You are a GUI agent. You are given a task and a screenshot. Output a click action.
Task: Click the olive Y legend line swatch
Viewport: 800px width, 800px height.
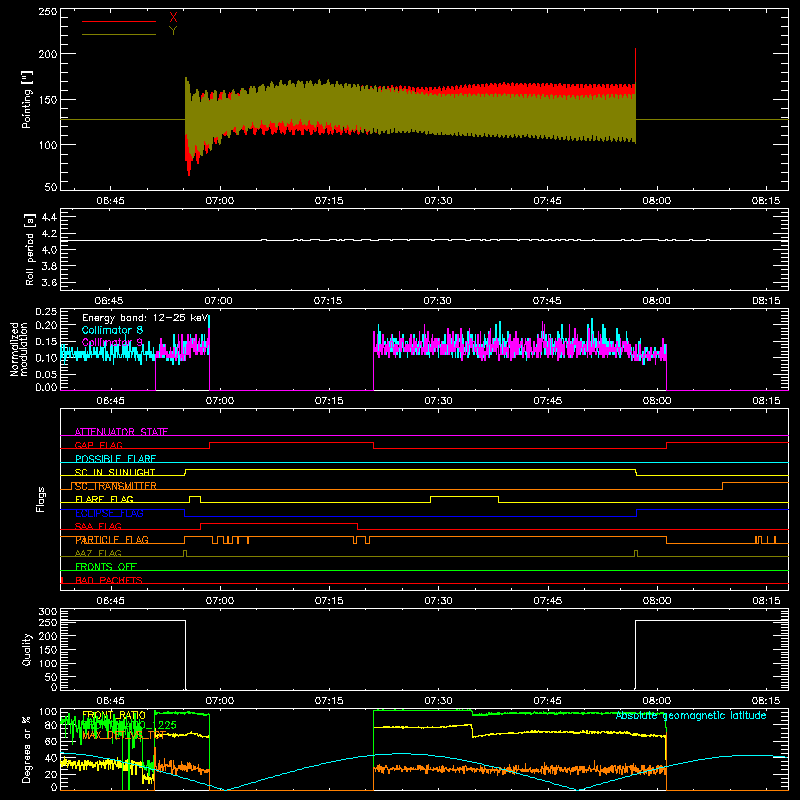[119, 34]
